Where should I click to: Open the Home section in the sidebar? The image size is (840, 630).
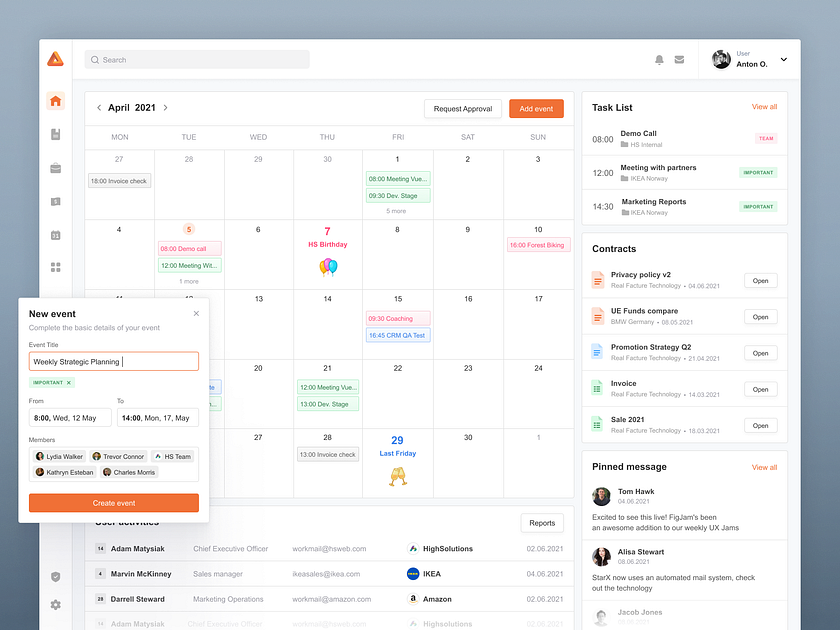(x=56, y=100)
